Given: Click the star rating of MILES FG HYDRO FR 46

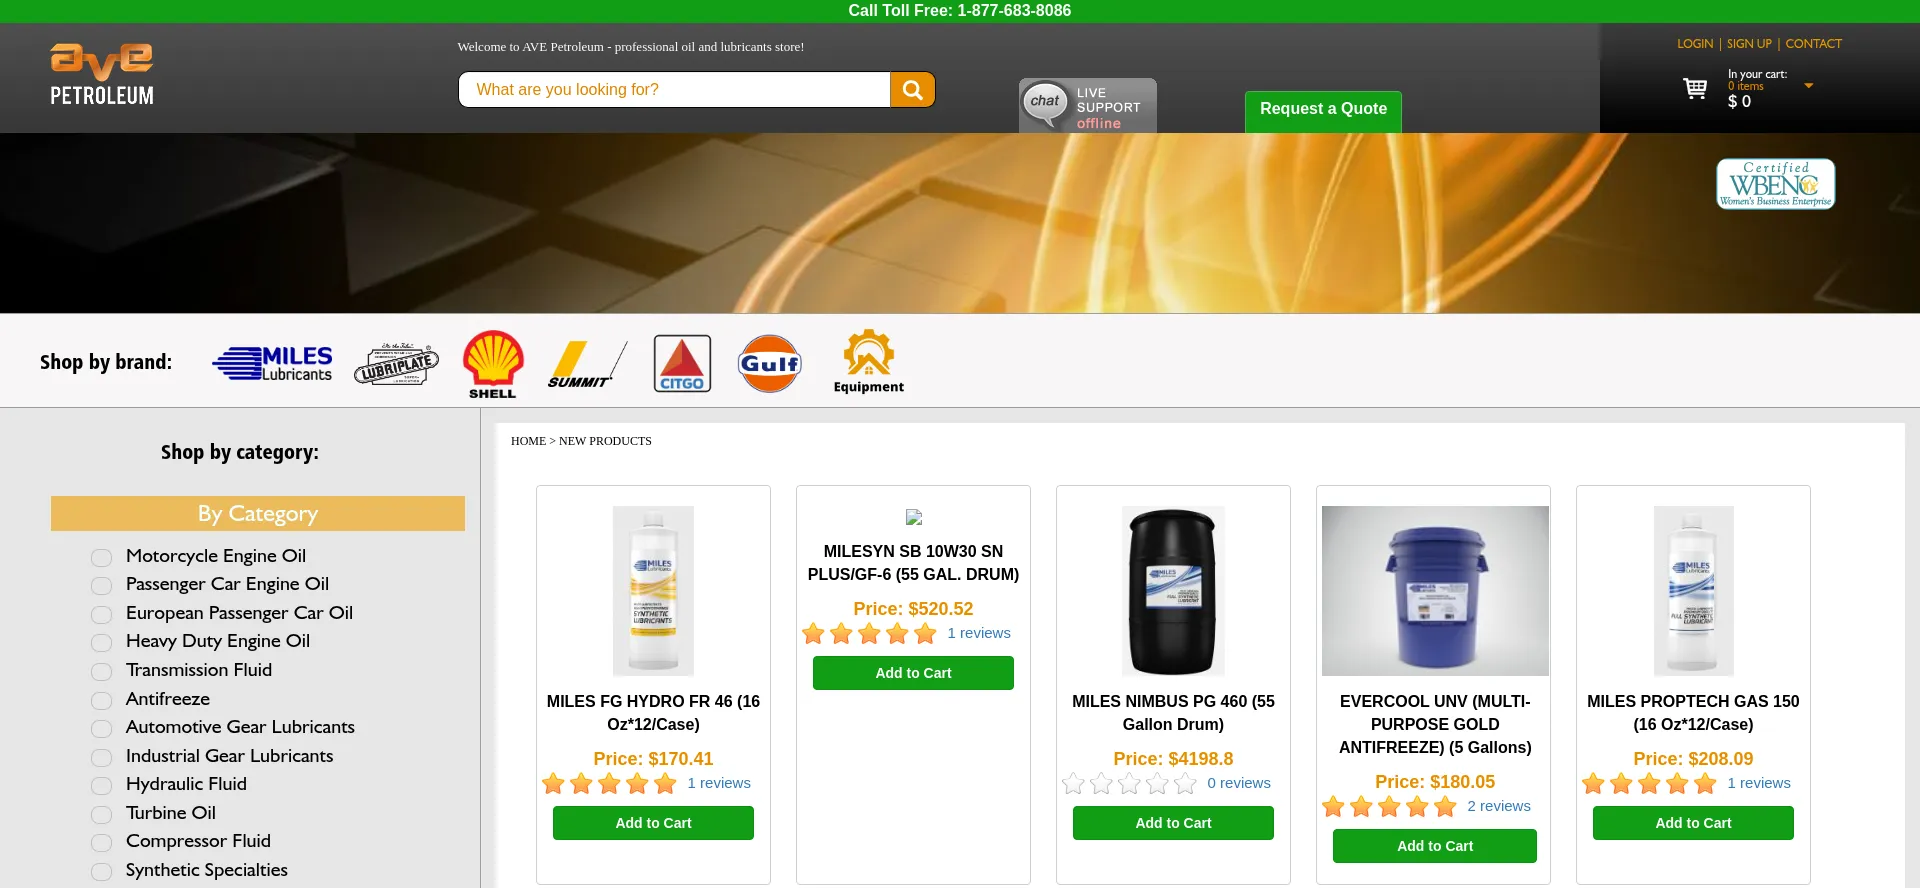Looking at the screenshot, I should click(609, 783).
